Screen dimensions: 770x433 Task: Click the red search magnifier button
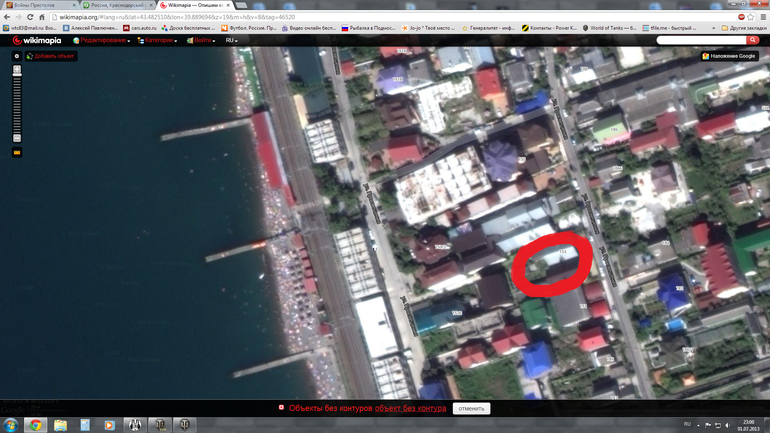point(753,41)
